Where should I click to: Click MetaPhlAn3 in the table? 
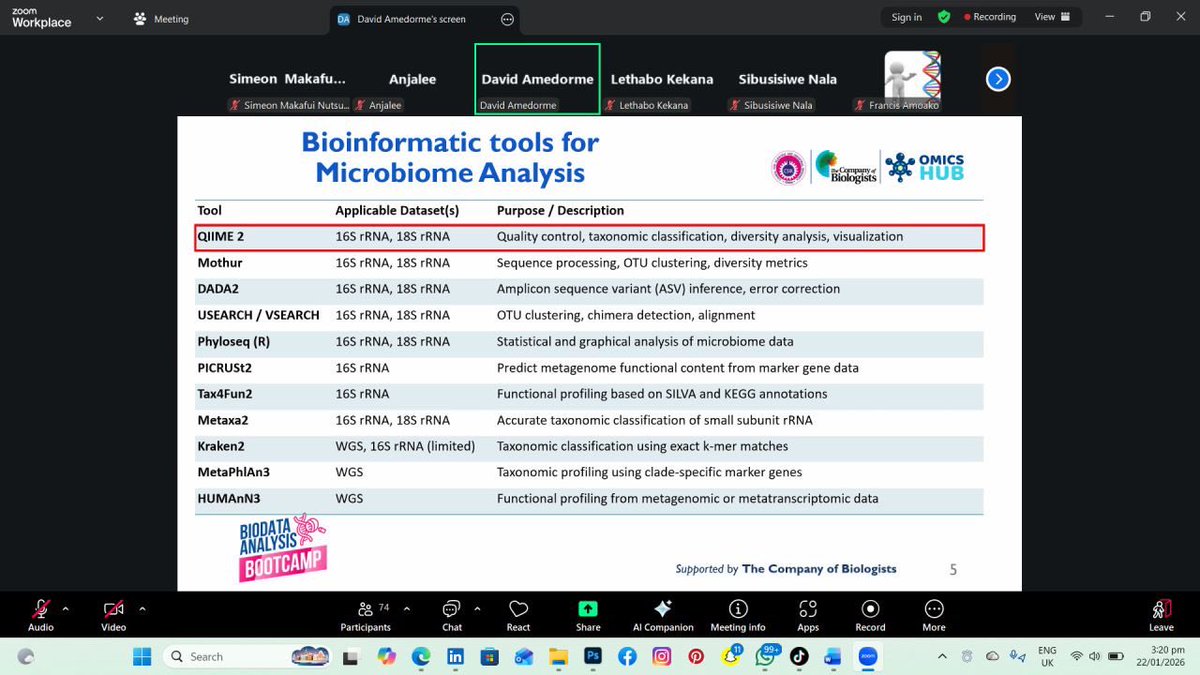pos(234,472)
